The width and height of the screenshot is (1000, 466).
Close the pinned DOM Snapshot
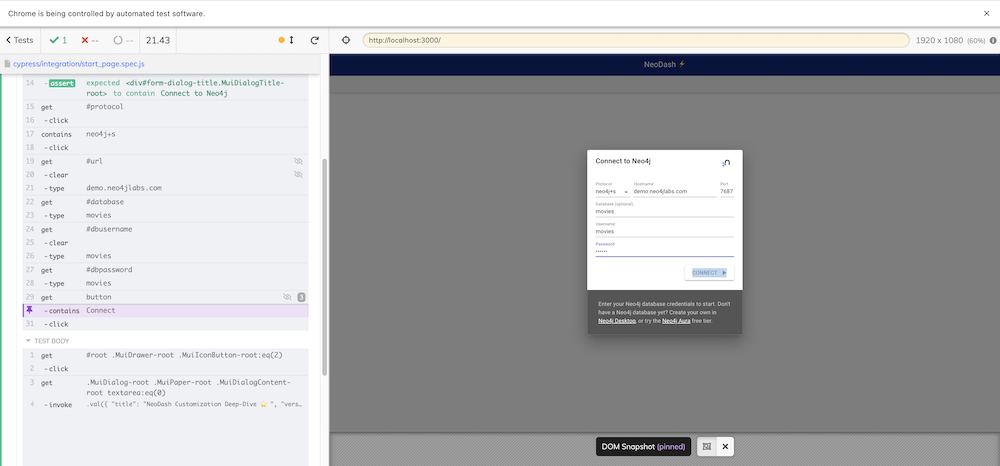click(725, 447)
